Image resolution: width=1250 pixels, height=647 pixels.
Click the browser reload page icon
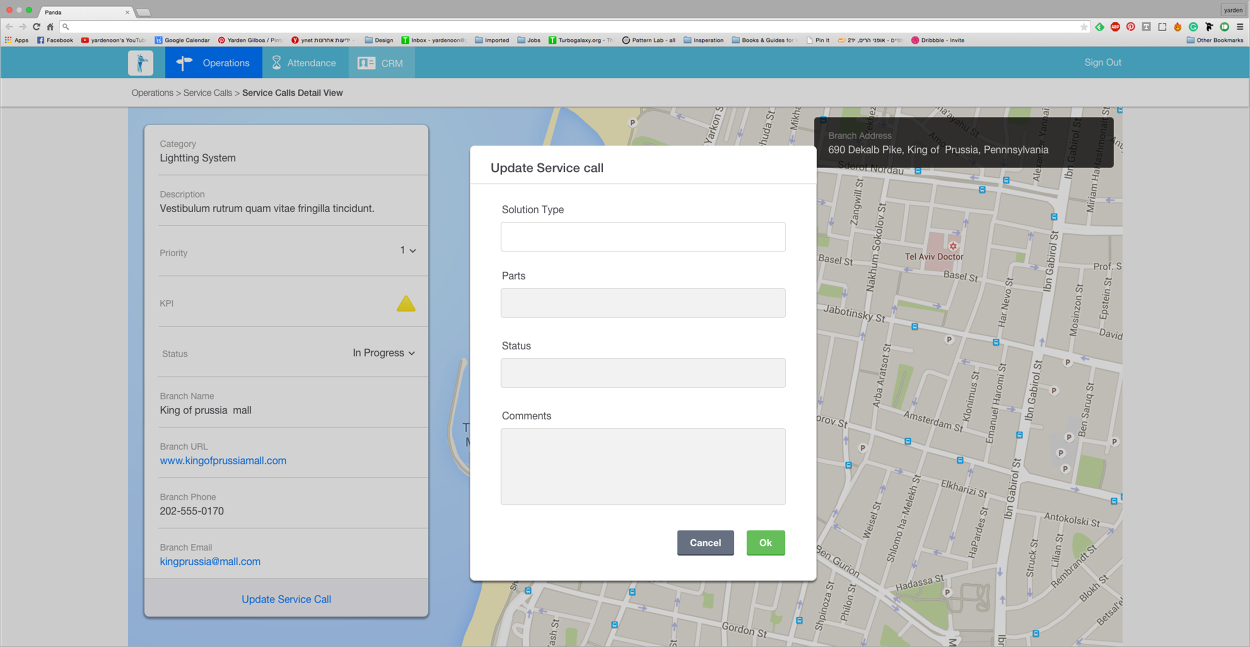(x=36, y=27)
